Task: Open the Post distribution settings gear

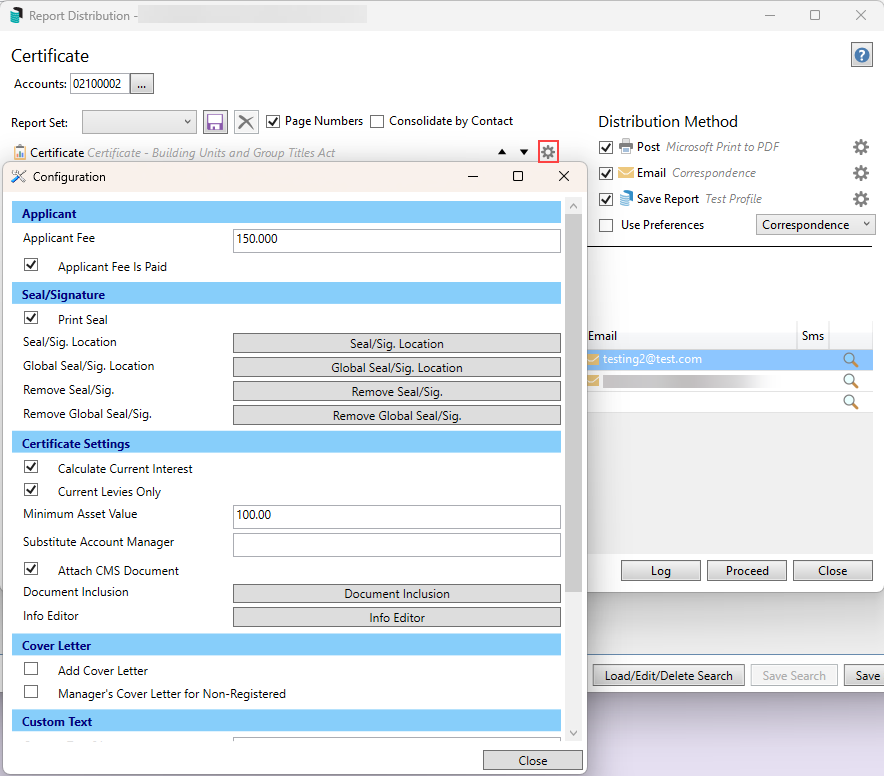Action: (x=860, y=147)
